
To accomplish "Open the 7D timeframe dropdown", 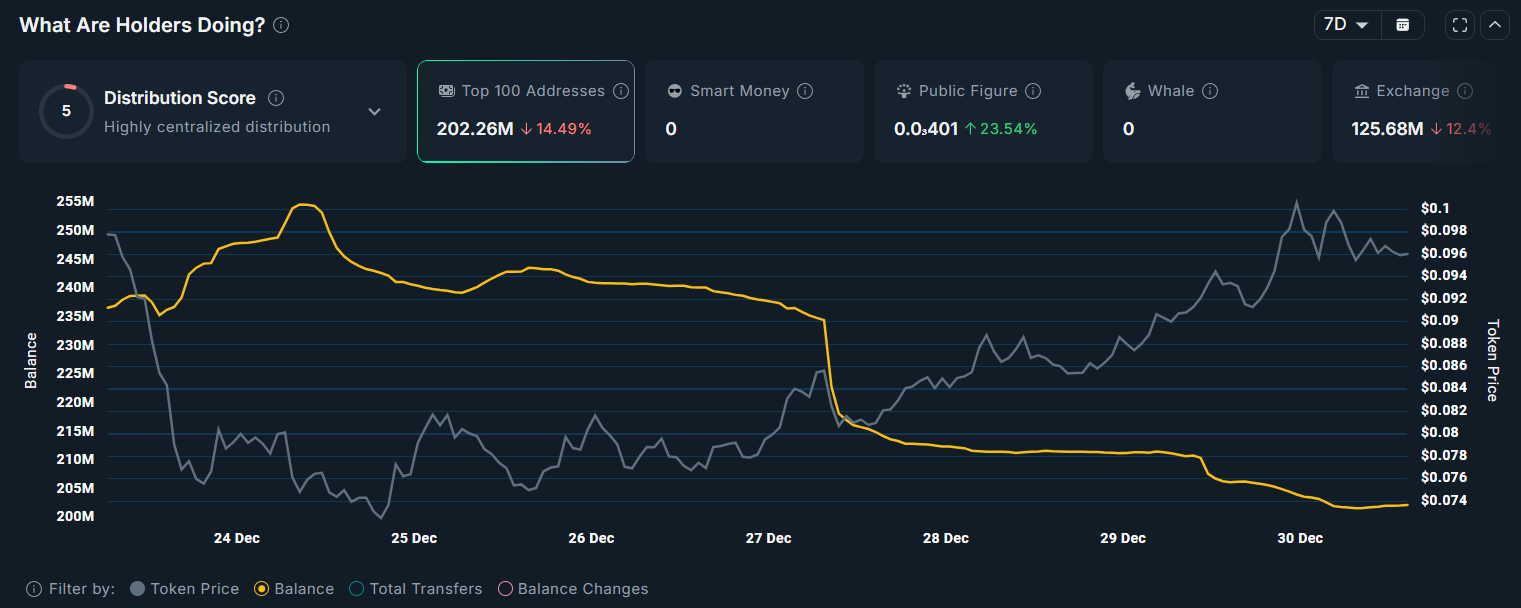I will point(1346,24).
